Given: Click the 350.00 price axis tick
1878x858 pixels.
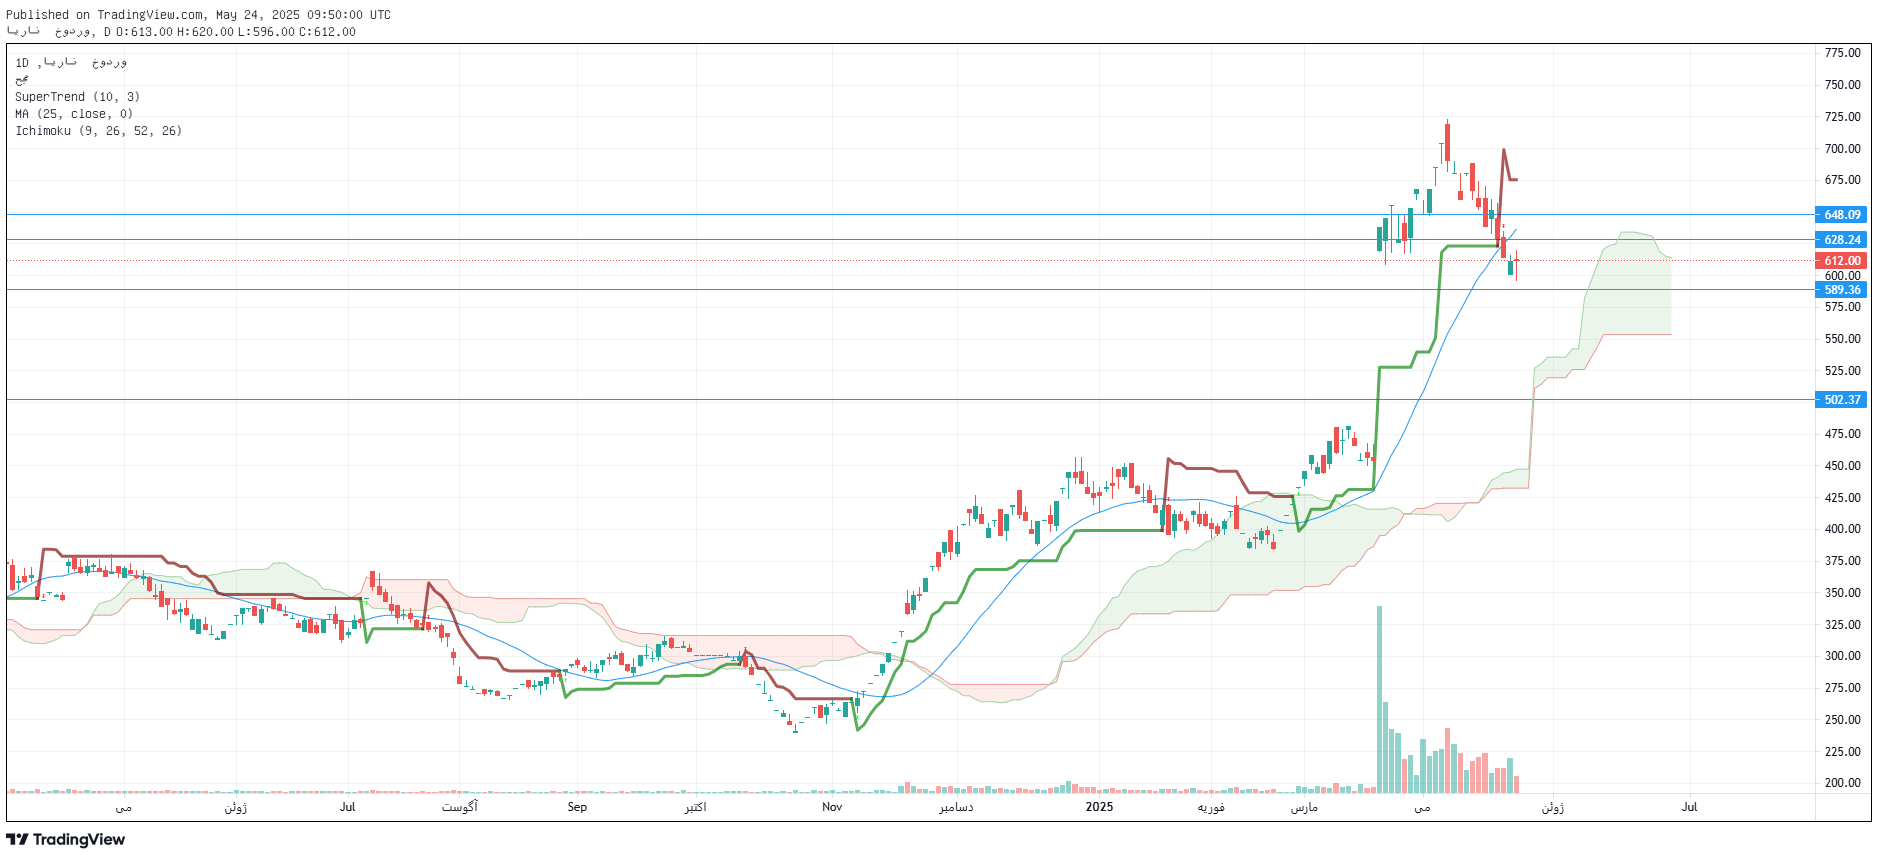Looking at the screenshot, I should coord(1842,593).
